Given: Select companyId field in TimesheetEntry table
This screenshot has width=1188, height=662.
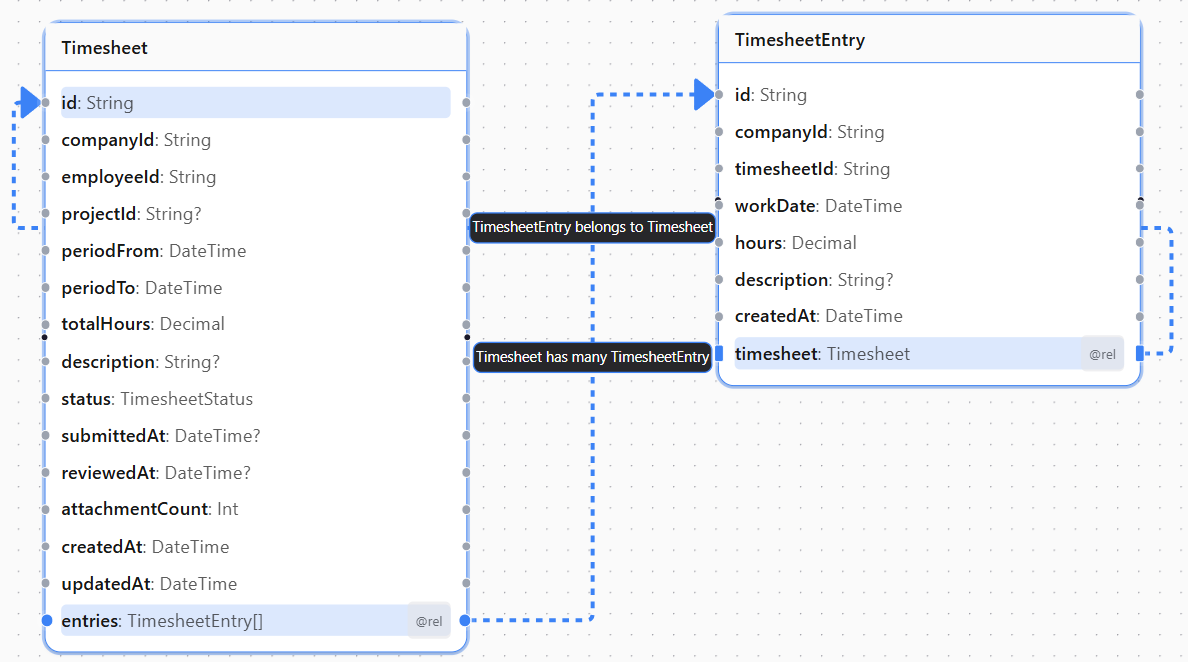Looking at the screenshot, I should (x=929, y=132).
